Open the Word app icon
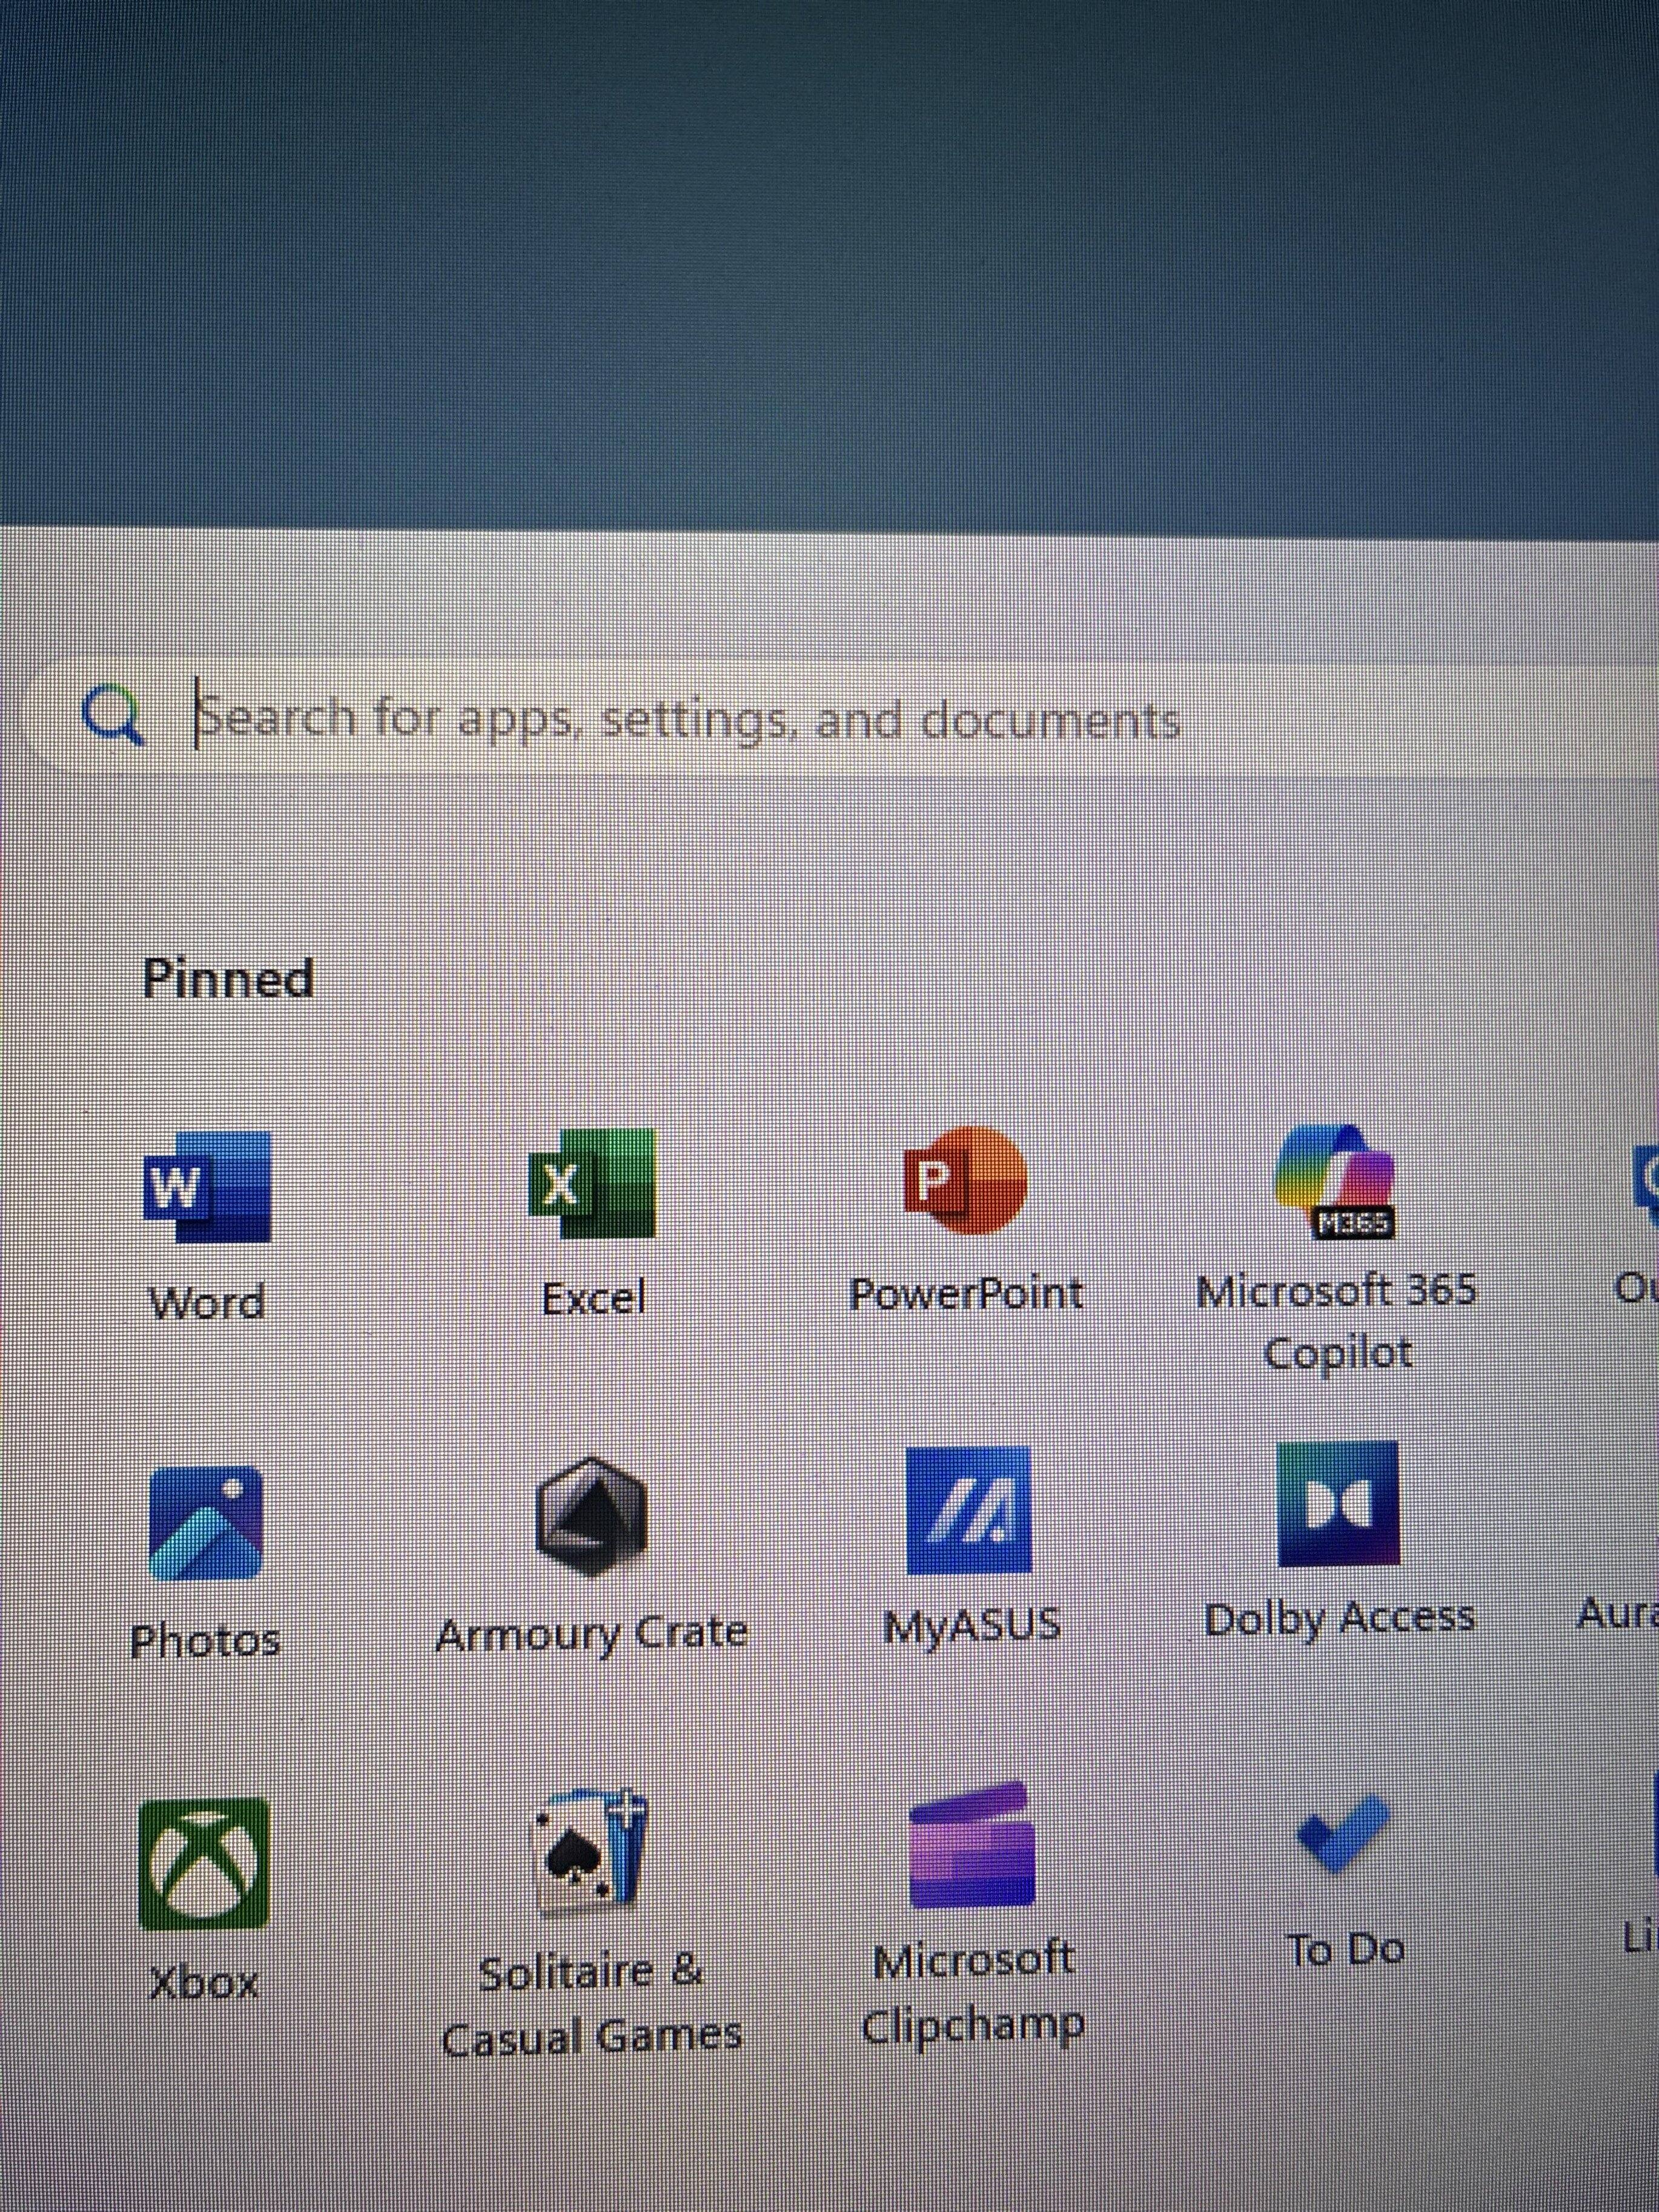Image resolution: width=1659 pixels, height=2212 pixels. (x=207, y=1186)
